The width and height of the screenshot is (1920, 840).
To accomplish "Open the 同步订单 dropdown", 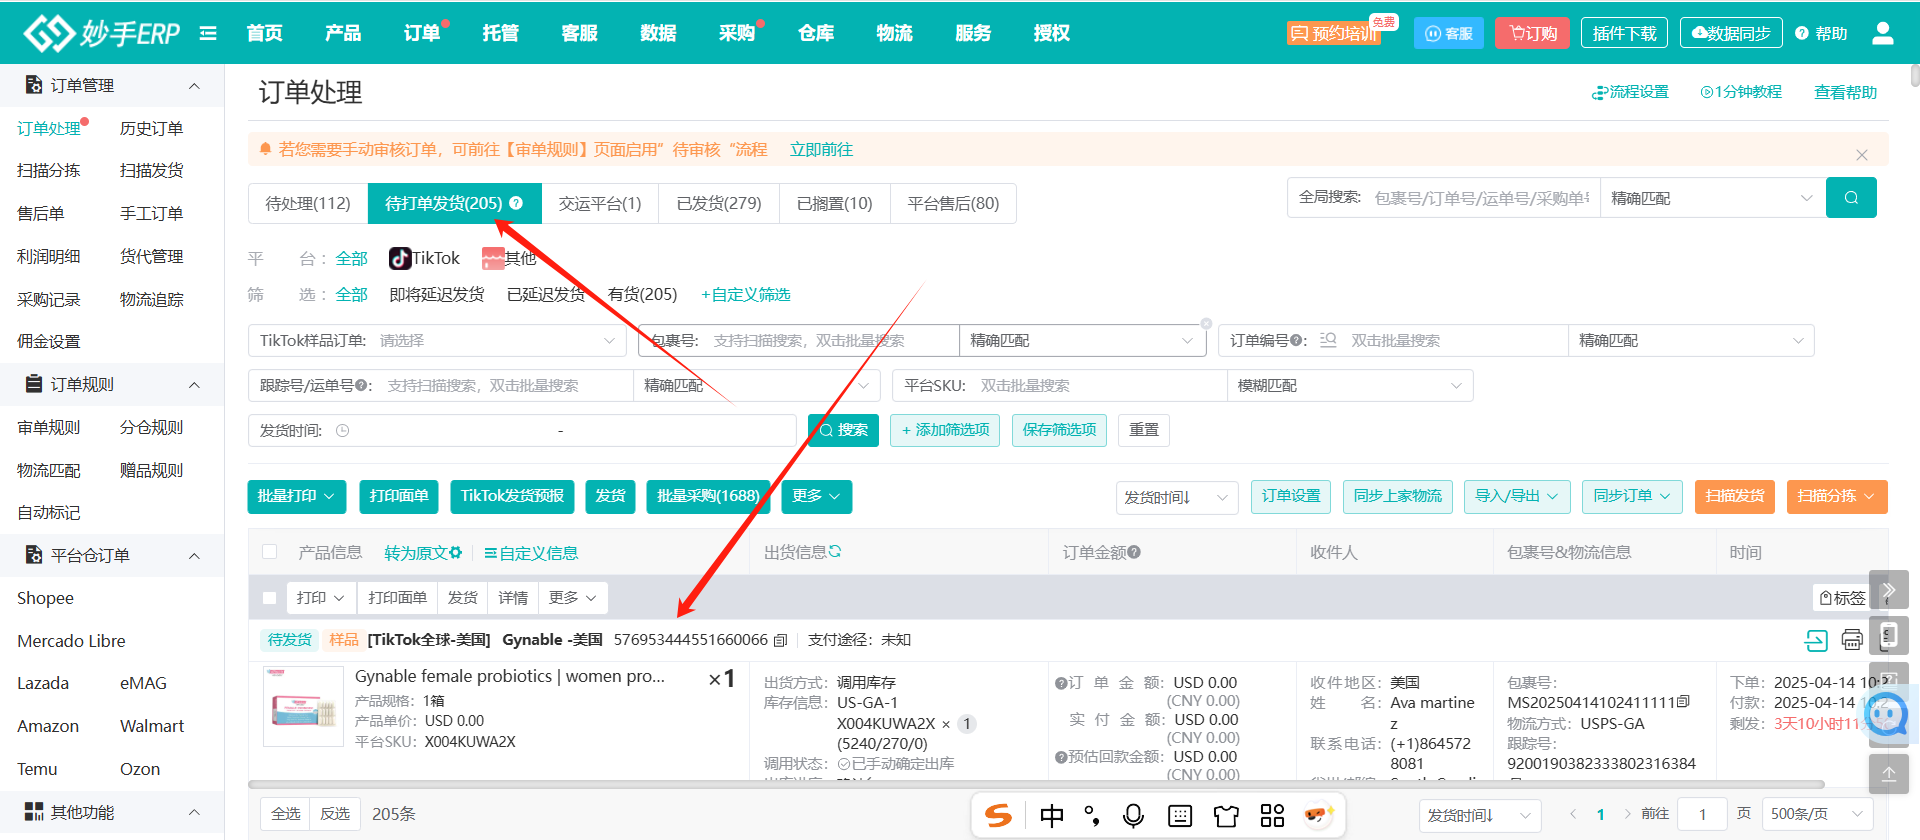I will (1632, 496).
